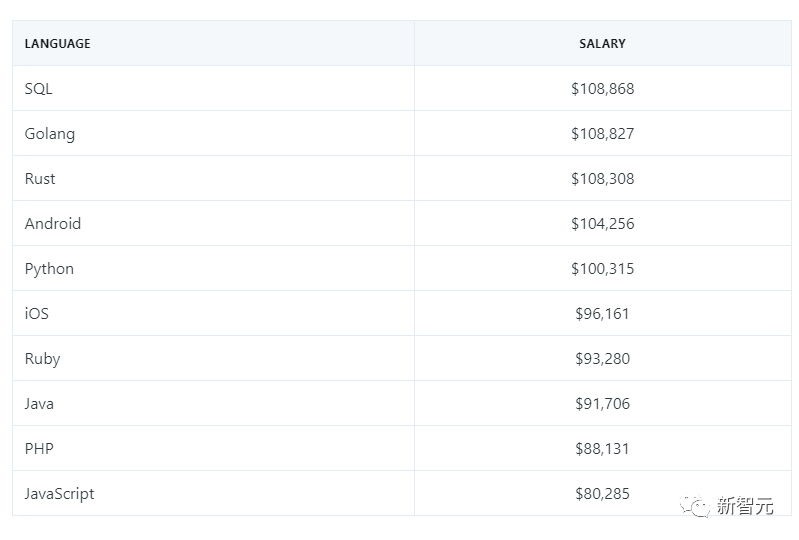Image resolution: width=799 pixels, height=540 pixels.
Task: Click the WeChat logo watermark icon
Action: pyautogui.click(x=696, y=506)
